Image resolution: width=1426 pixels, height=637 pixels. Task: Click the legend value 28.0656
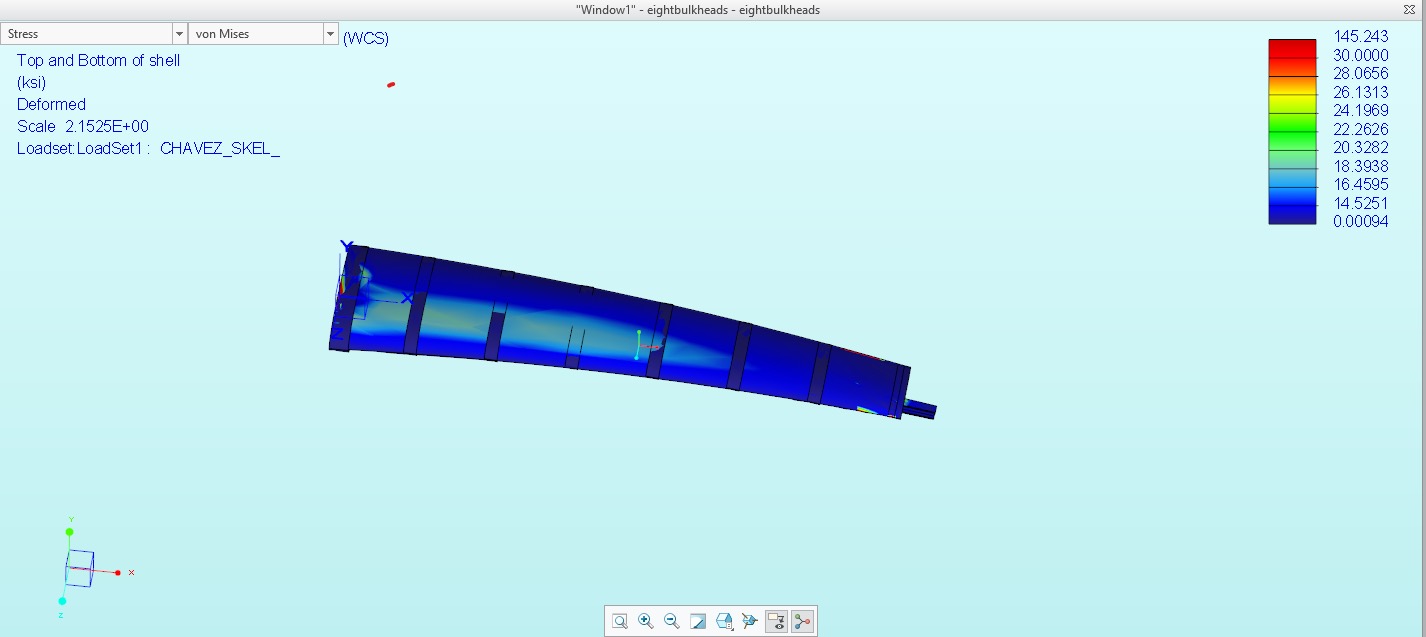[x=1361, y=74]
